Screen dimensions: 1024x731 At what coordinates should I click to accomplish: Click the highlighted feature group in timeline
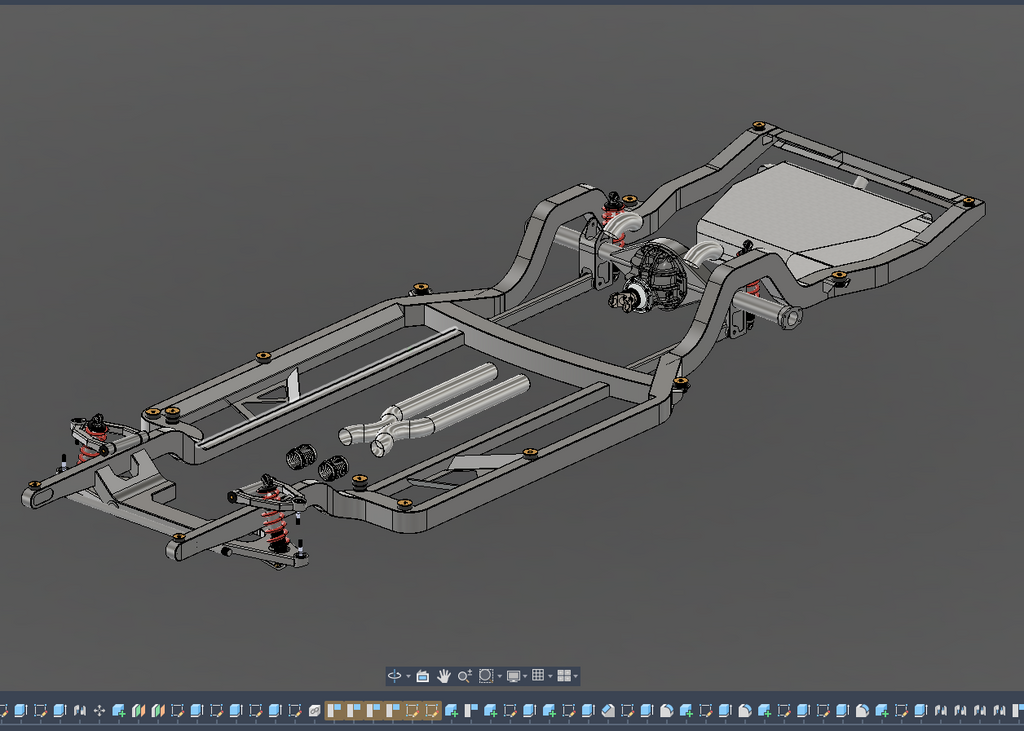[383, 711]
